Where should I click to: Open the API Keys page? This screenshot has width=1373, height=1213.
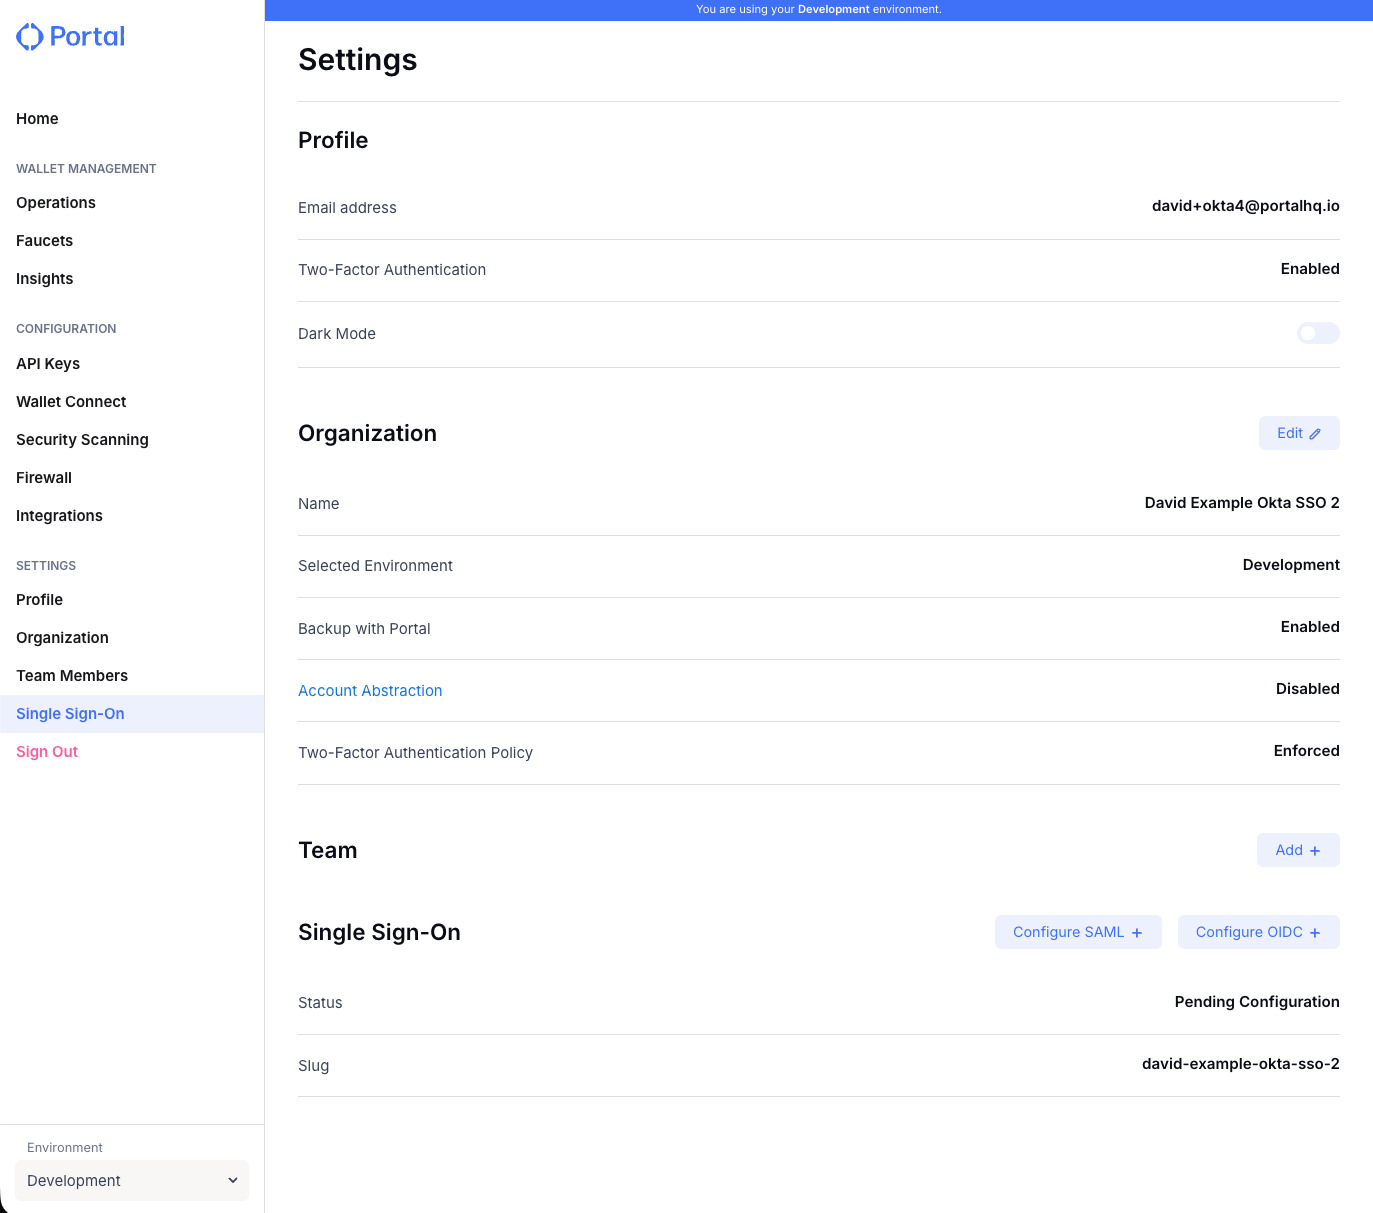(48, 363)
